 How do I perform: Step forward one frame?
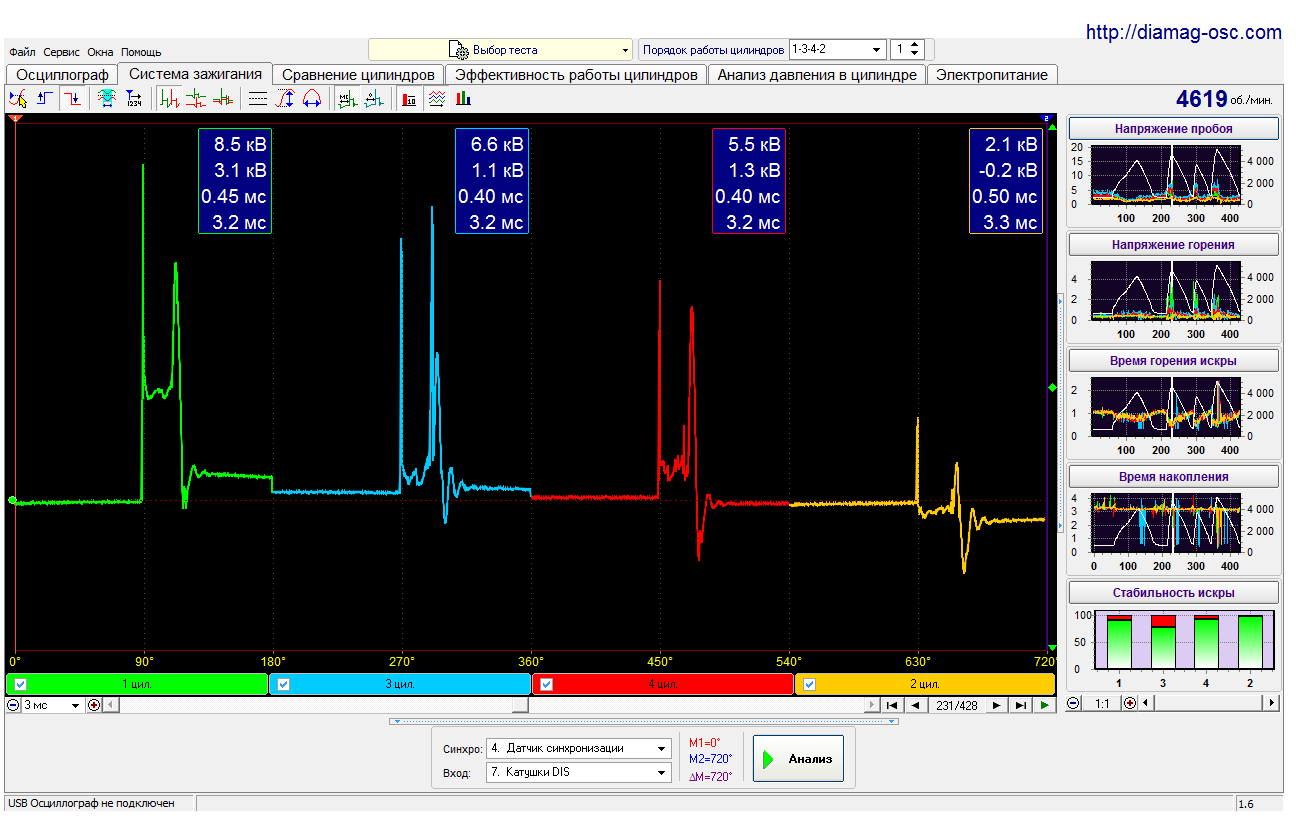pyautogui.click(x=997, y=705)
